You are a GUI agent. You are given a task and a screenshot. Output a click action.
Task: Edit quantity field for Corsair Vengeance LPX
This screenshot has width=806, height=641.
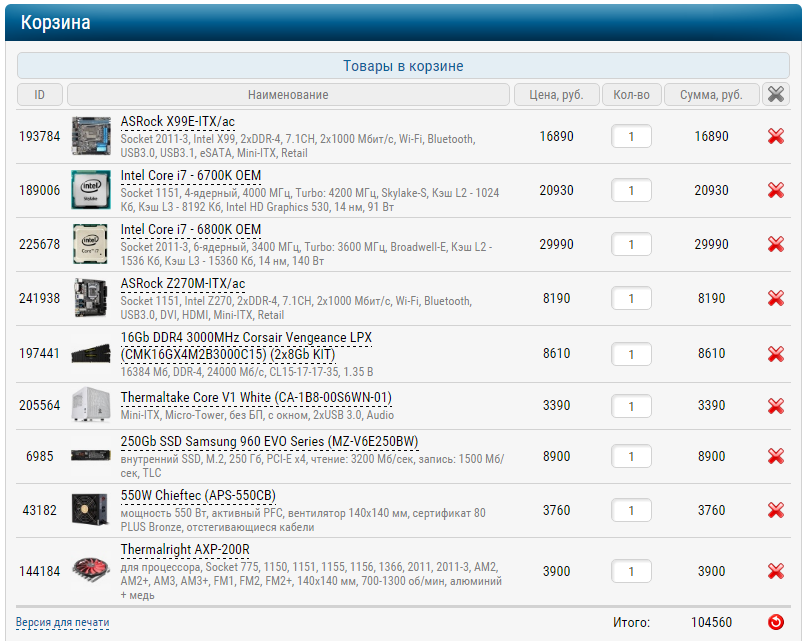click(631, 354)
